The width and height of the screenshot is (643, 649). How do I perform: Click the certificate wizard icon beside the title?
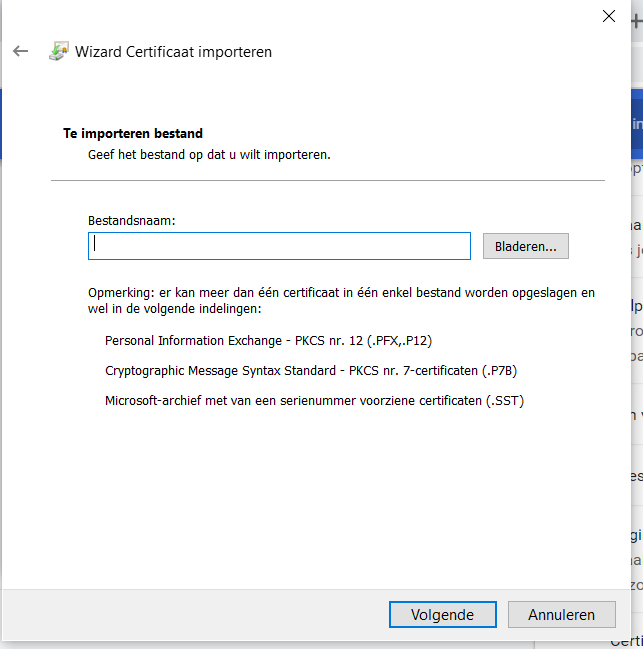pos(59,51)
